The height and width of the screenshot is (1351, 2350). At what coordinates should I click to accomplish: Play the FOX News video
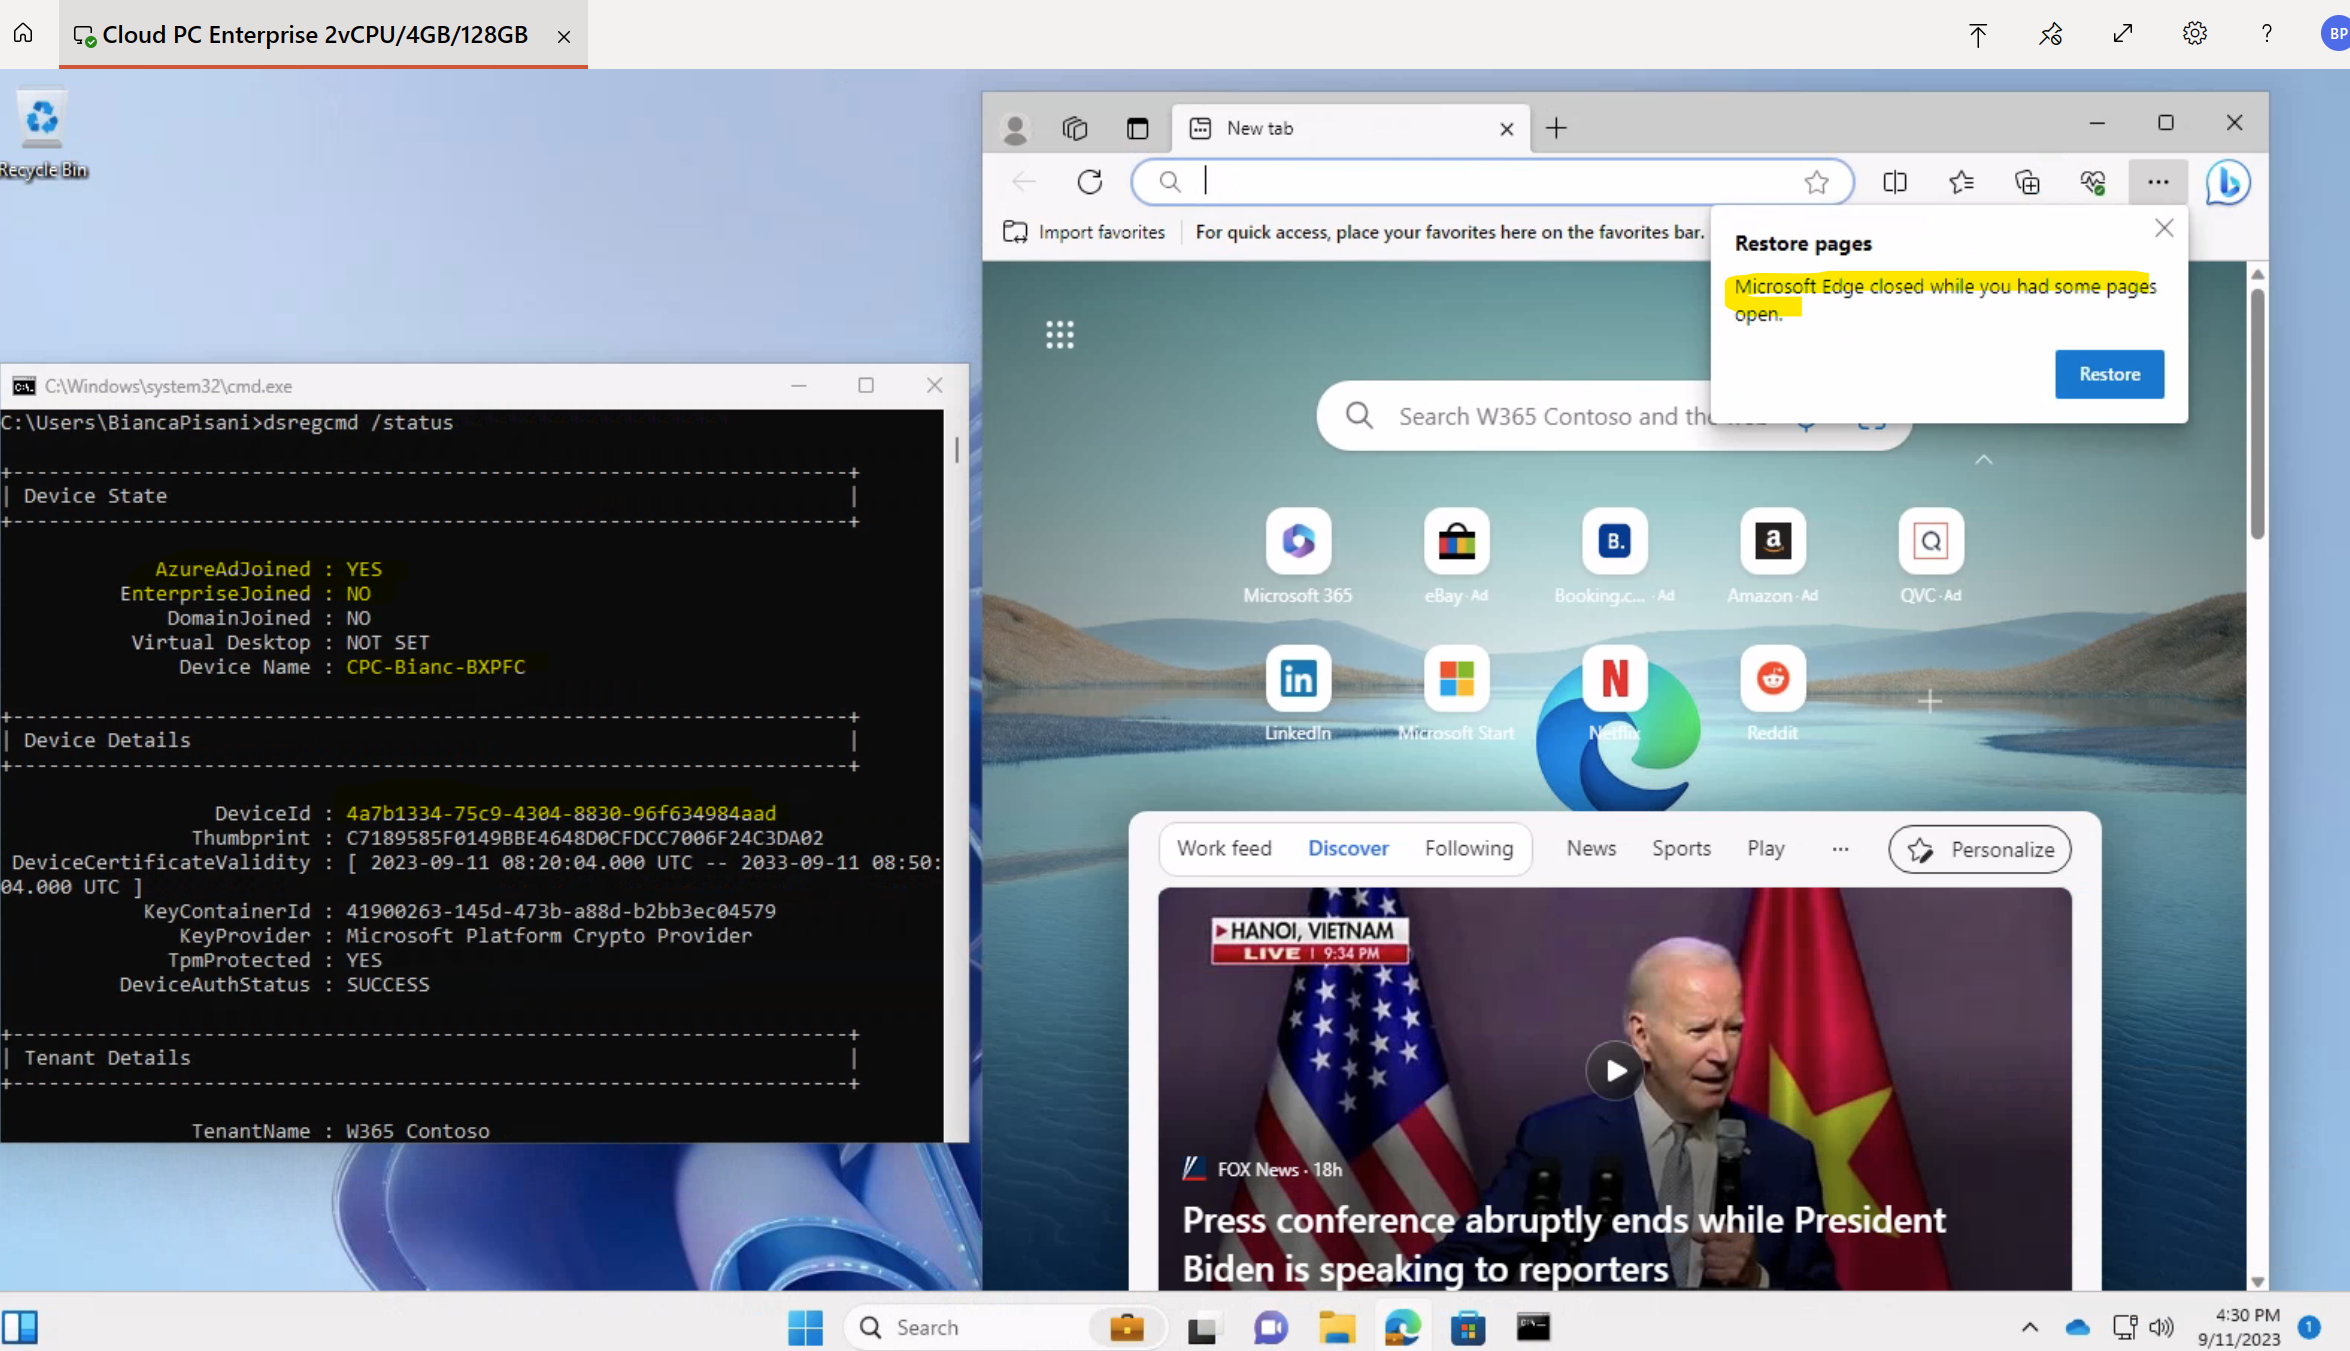pos(1615,1071)
